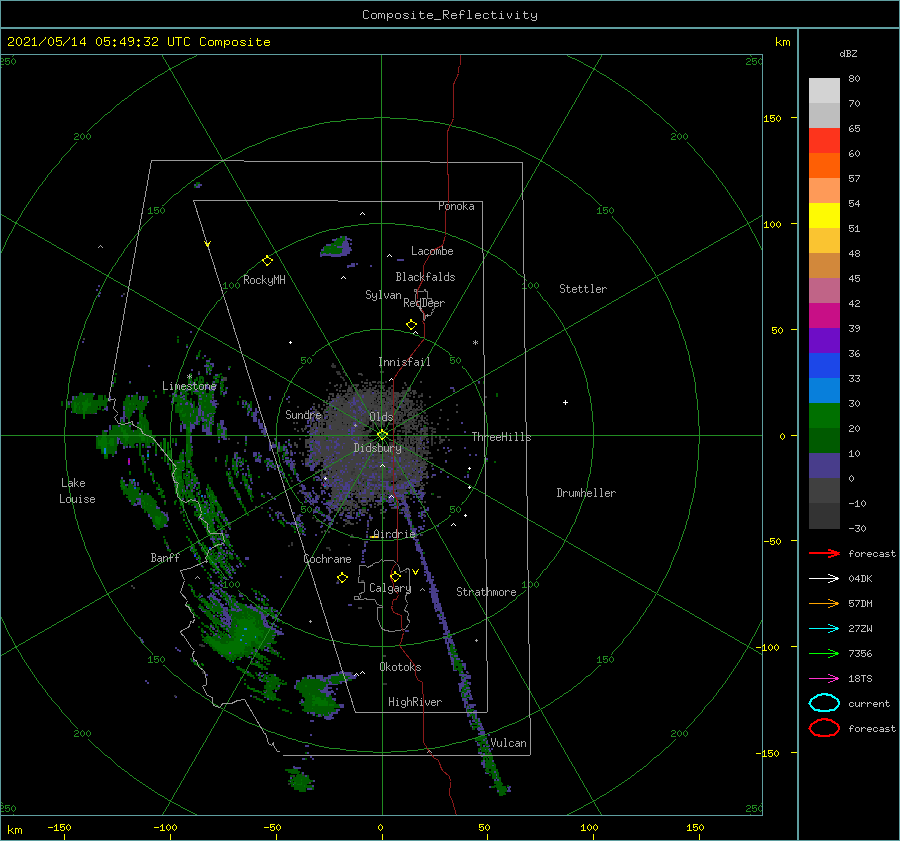Select the Didsbury label
Screen dimensions: 900x841
[377, 448]
